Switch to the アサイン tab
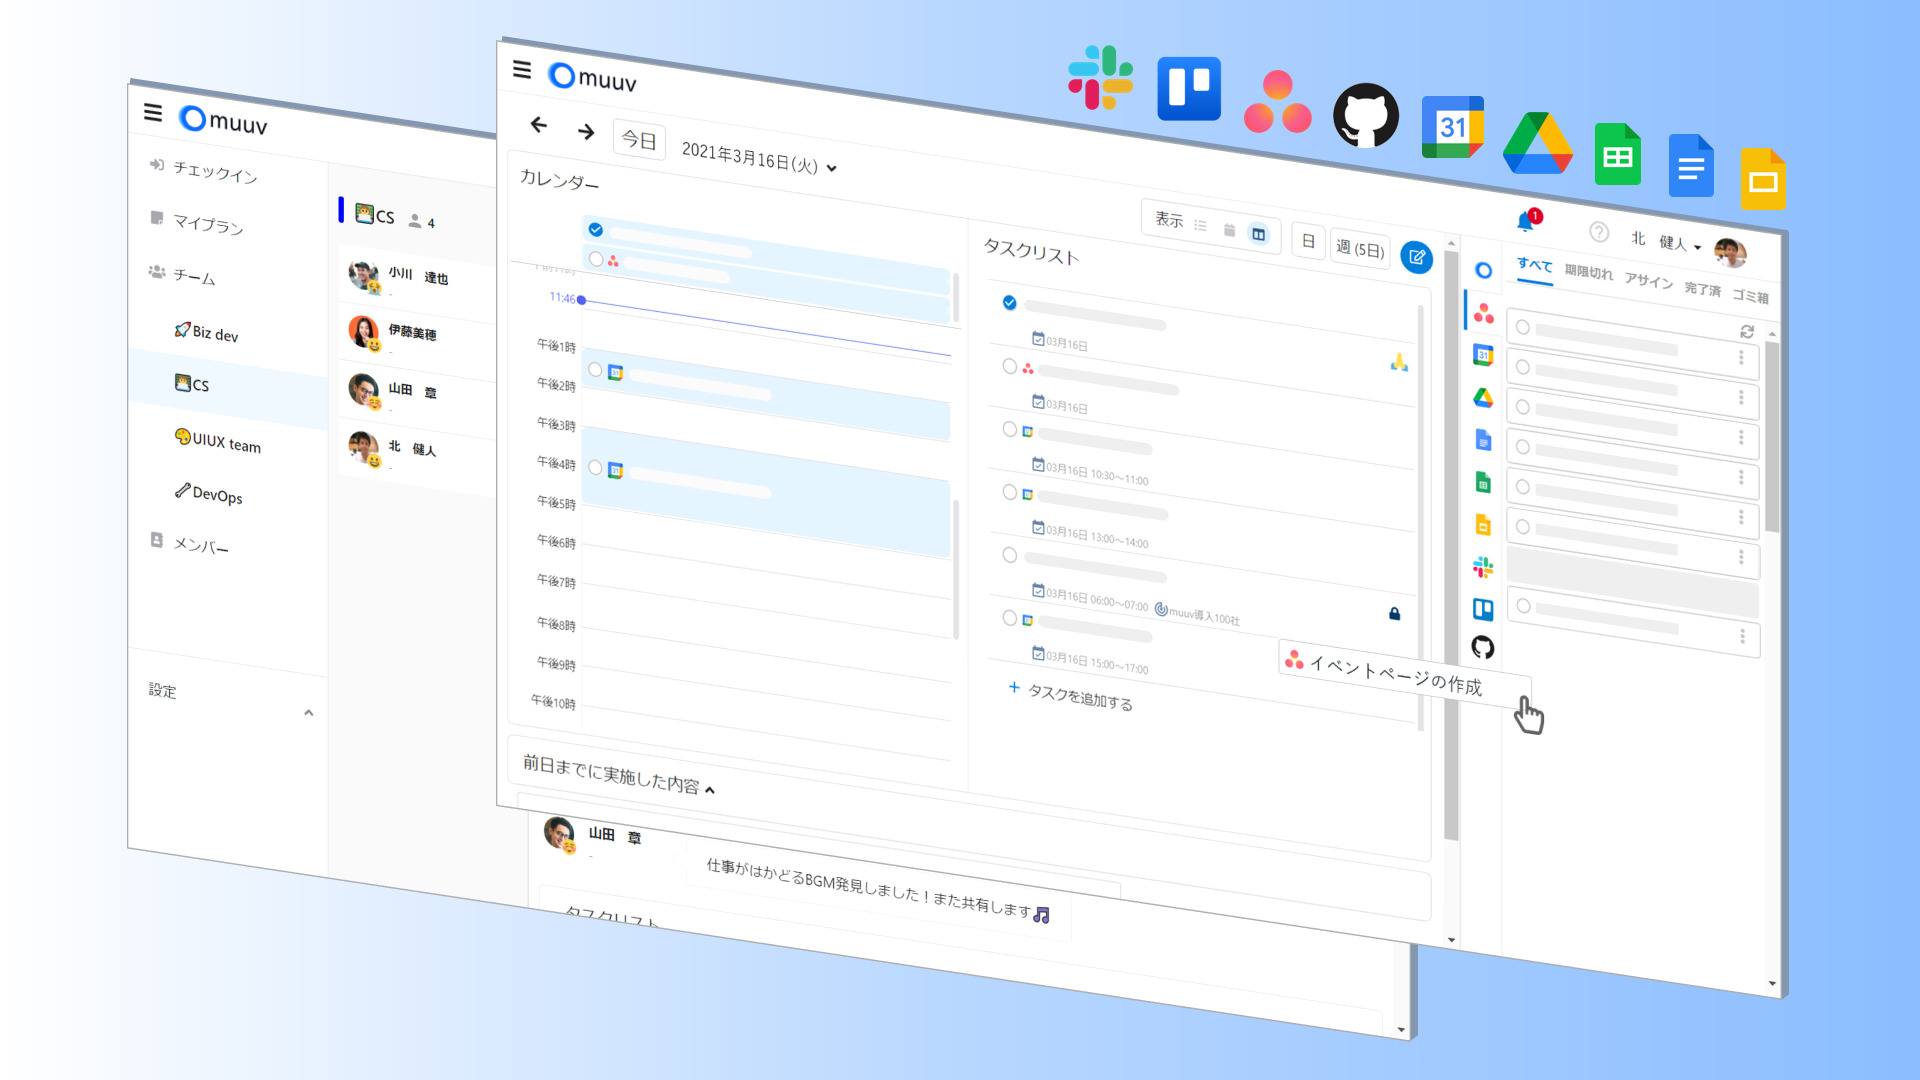Image resolution: width=1920 pixels, height=1080 pixels. [x=1648, y=281]
